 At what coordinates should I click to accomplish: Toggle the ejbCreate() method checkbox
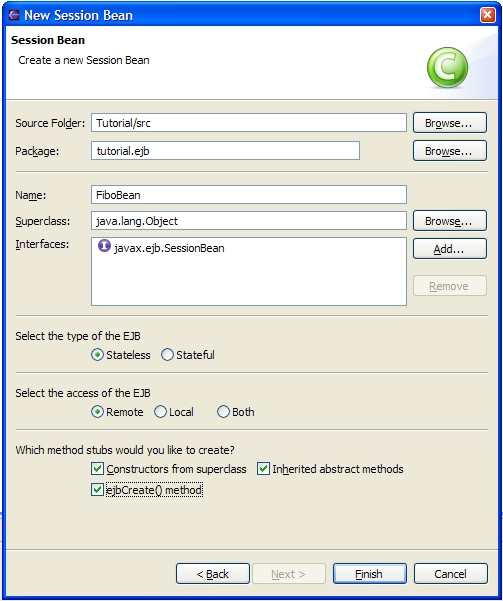pos(97,489)
